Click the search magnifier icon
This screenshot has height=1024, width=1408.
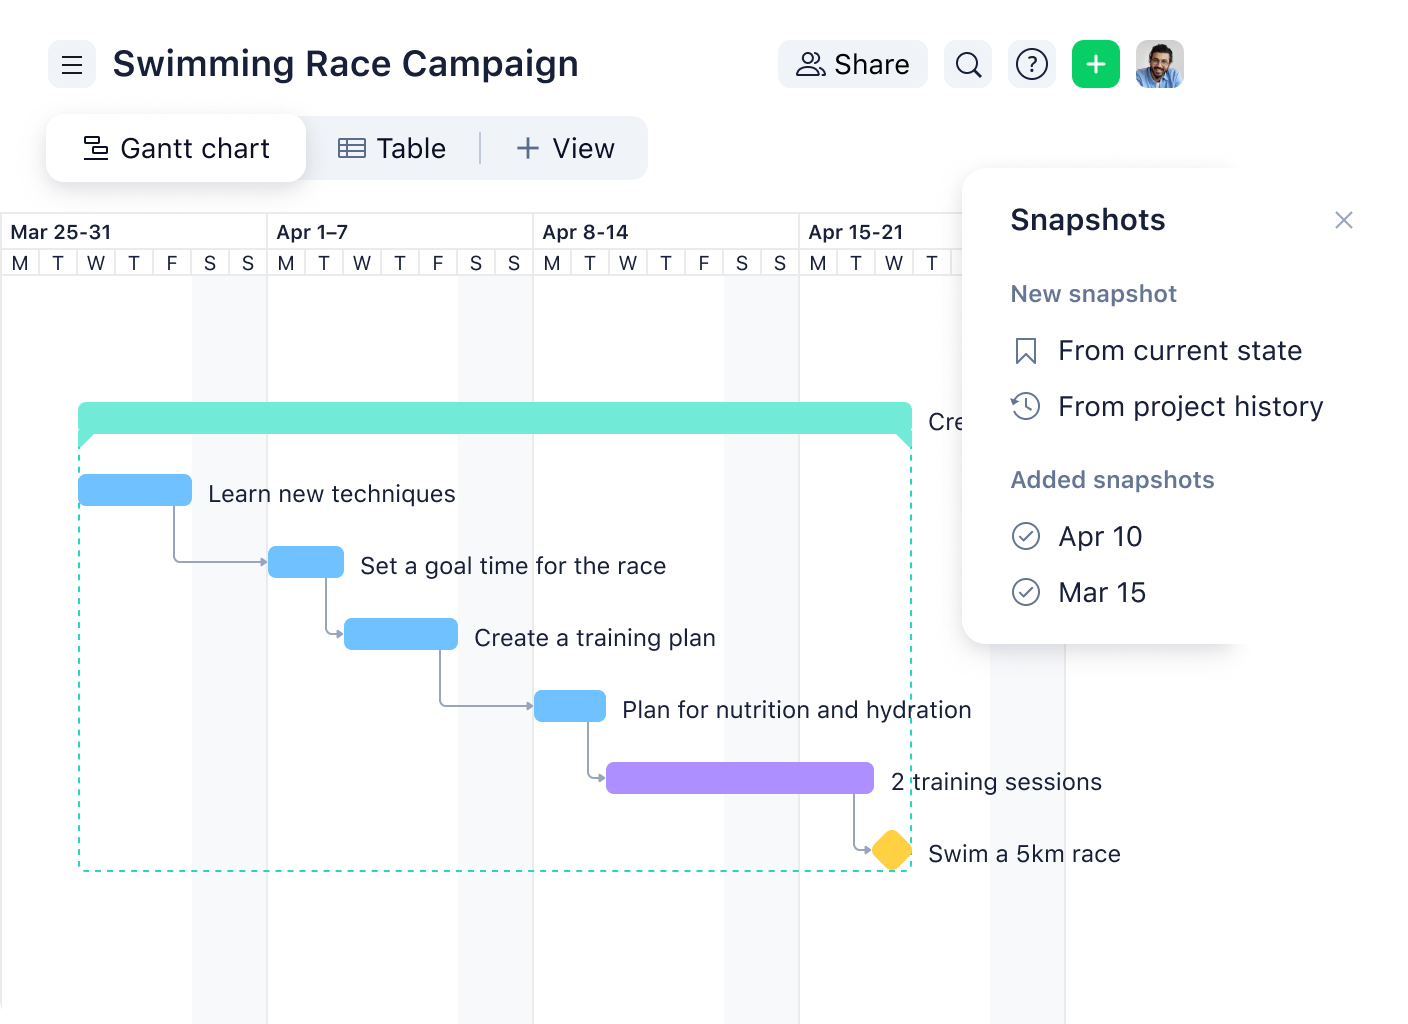967,64
